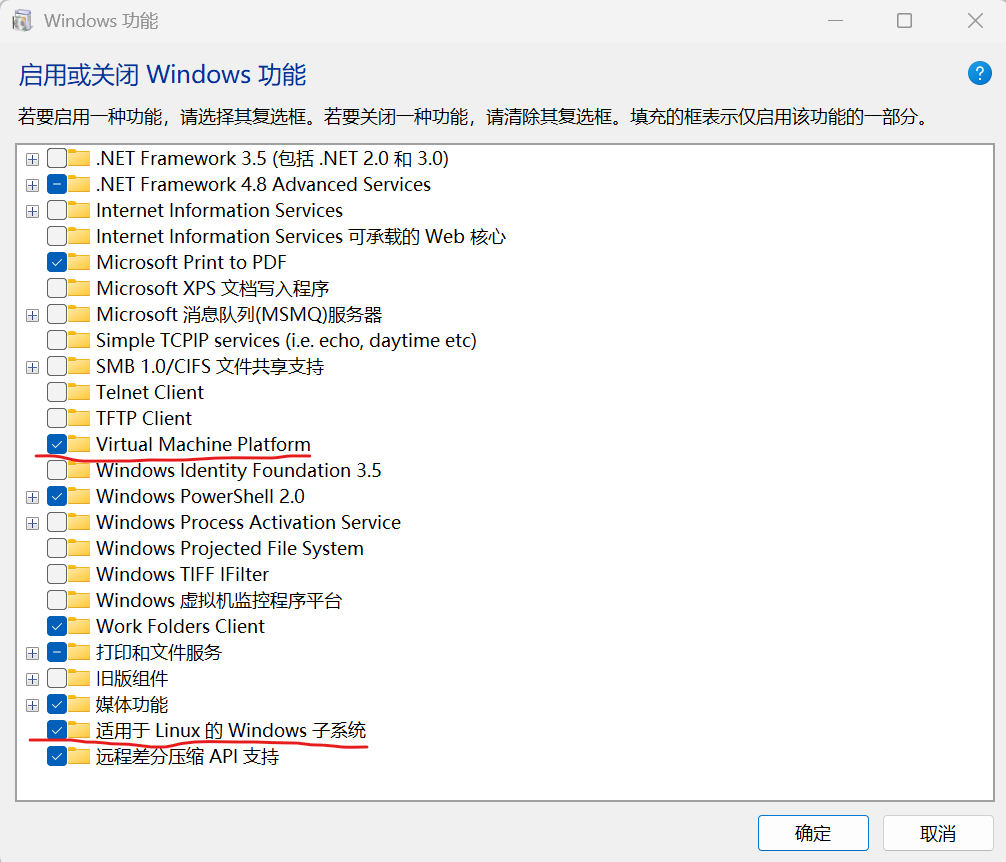Click folder icon beside Internet Information Services
Image resolution: width=1006 pixels, height=862 pixels.
pos(79,210)
